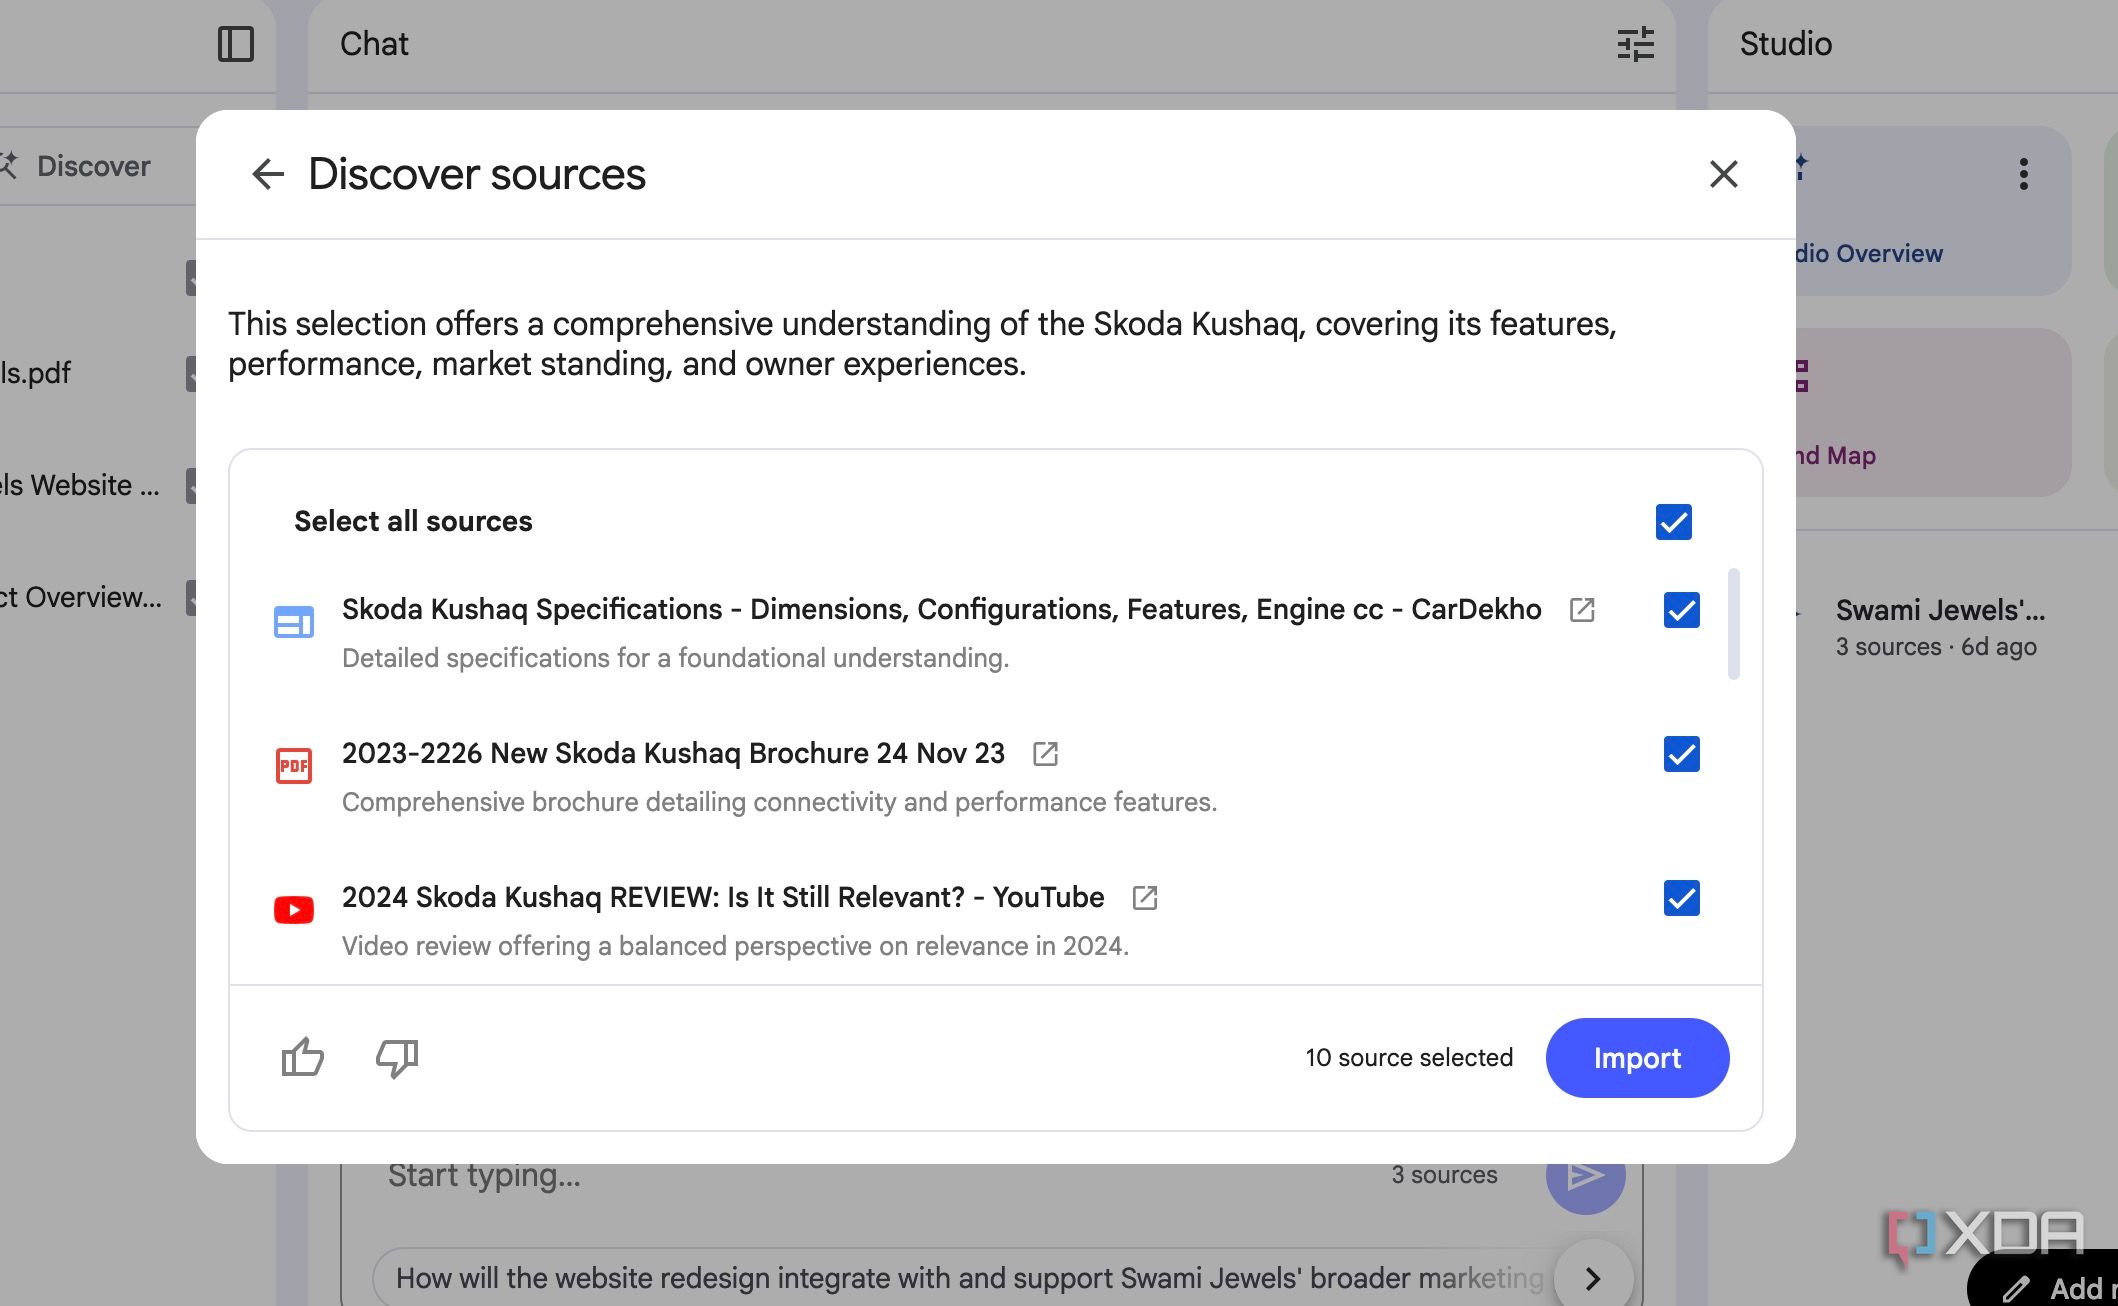Viewport: 2118px width, 1306px height.
Task: Expand the suggested question about website redesign
Action: [x=1591, y=1278]
